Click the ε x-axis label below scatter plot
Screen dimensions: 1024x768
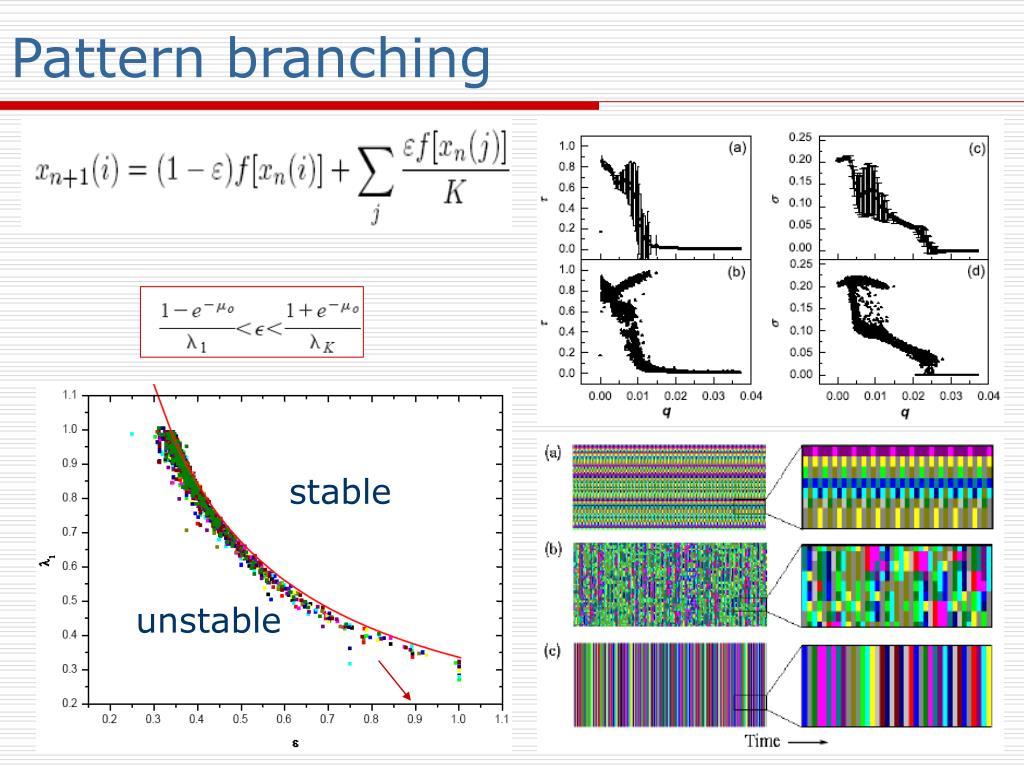click(x=296, y=743)
